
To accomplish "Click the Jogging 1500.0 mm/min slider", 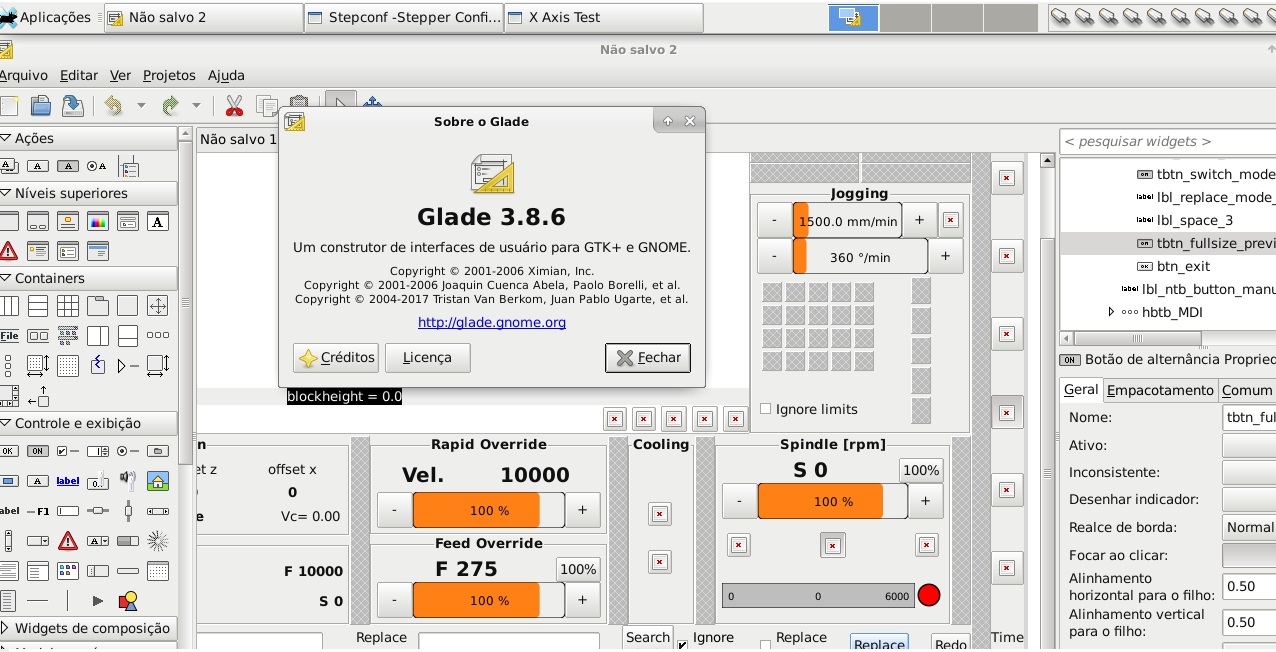I will pyautogui.click(x=848, y=221).
